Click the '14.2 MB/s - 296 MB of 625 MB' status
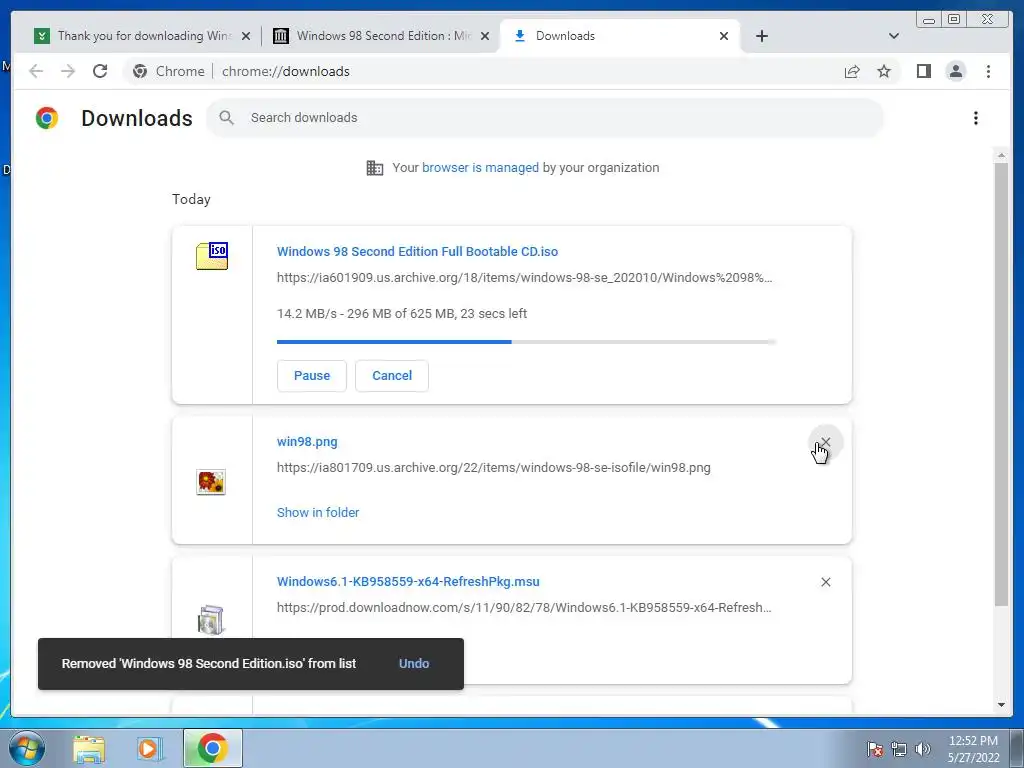This screenshot has height=768, width=1024. 402,313
